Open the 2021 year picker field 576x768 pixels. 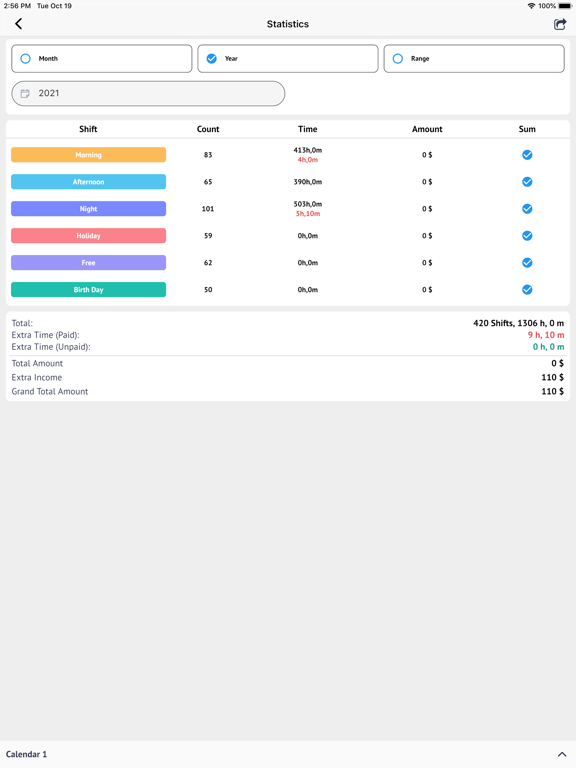click(148, 94)
